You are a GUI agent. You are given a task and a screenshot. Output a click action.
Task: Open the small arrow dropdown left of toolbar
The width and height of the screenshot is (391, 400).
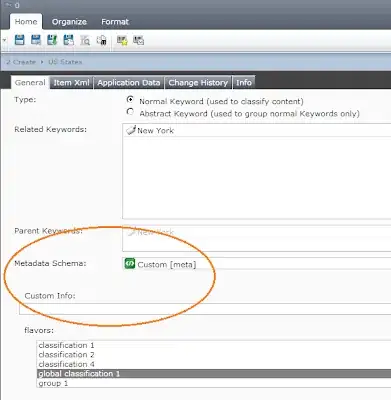(x=5, y=40)
